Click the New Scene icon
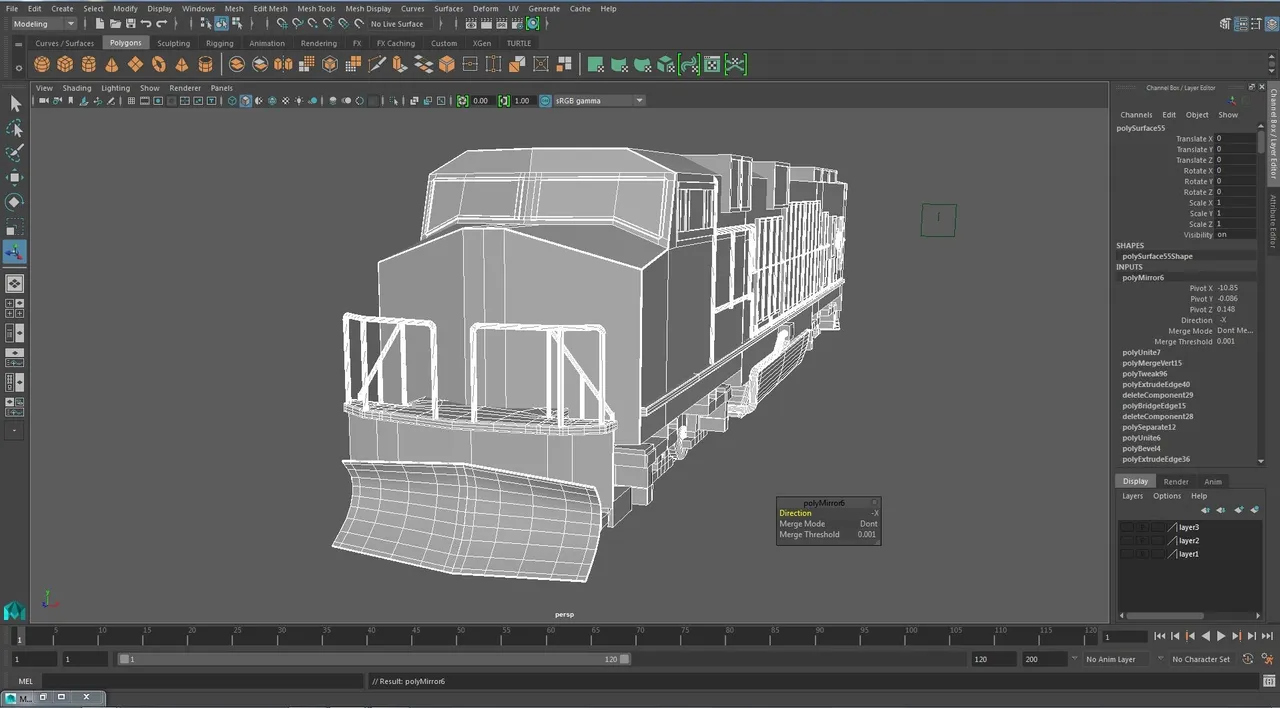Screen dimensions: 1280x708 100,23
